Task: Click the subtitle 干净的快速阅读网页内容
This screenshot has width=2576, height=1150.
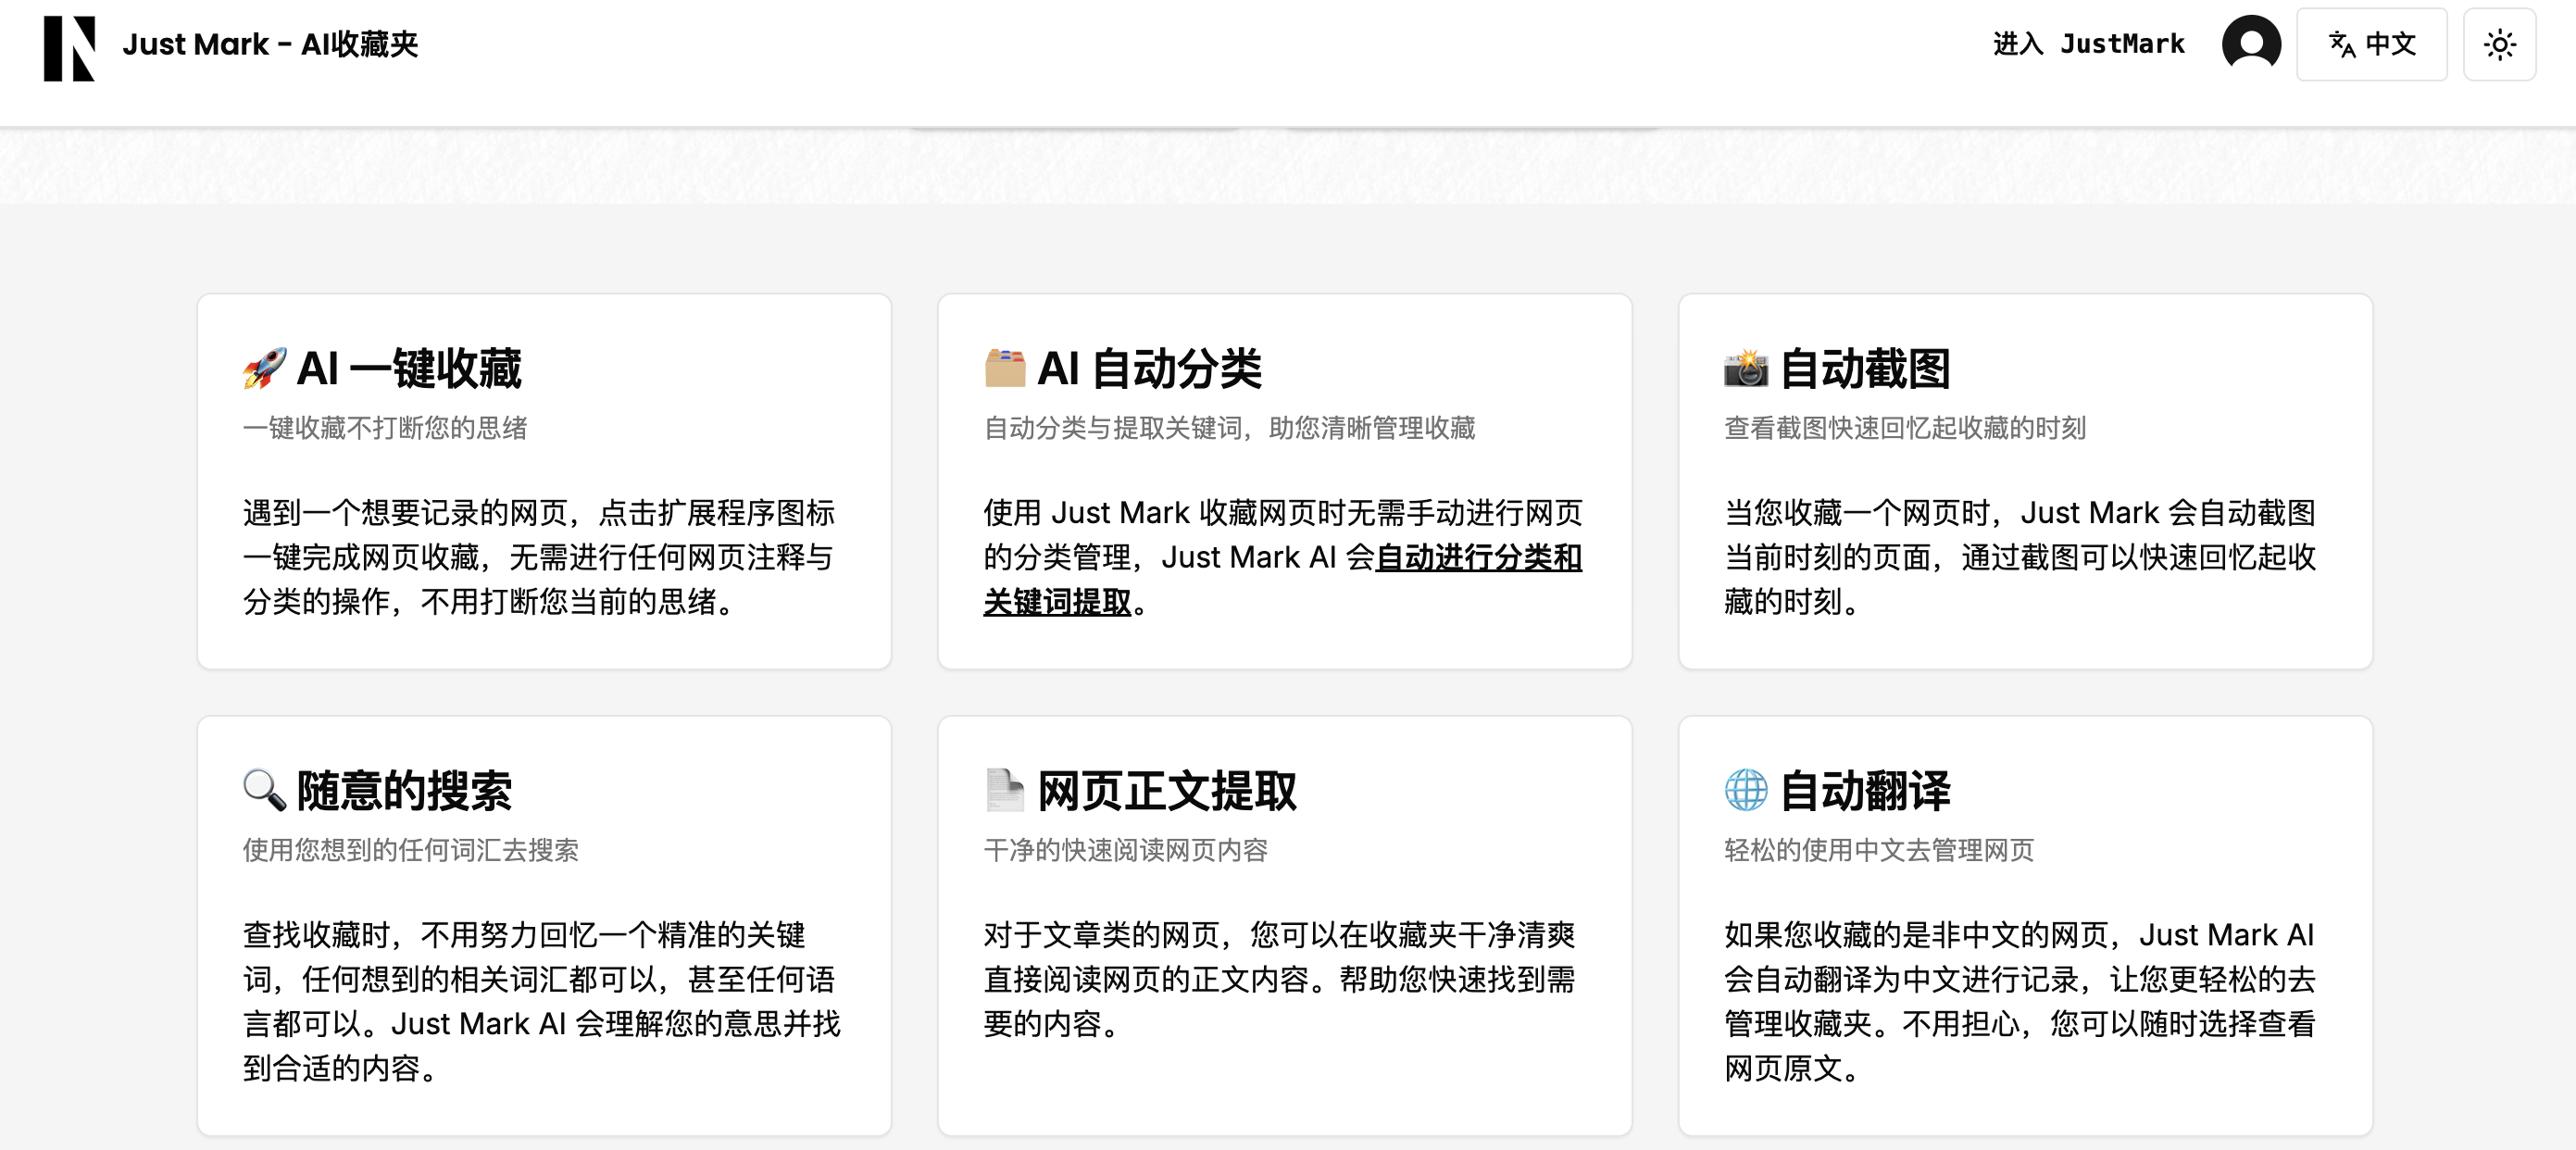Action: coord(1125,850)
